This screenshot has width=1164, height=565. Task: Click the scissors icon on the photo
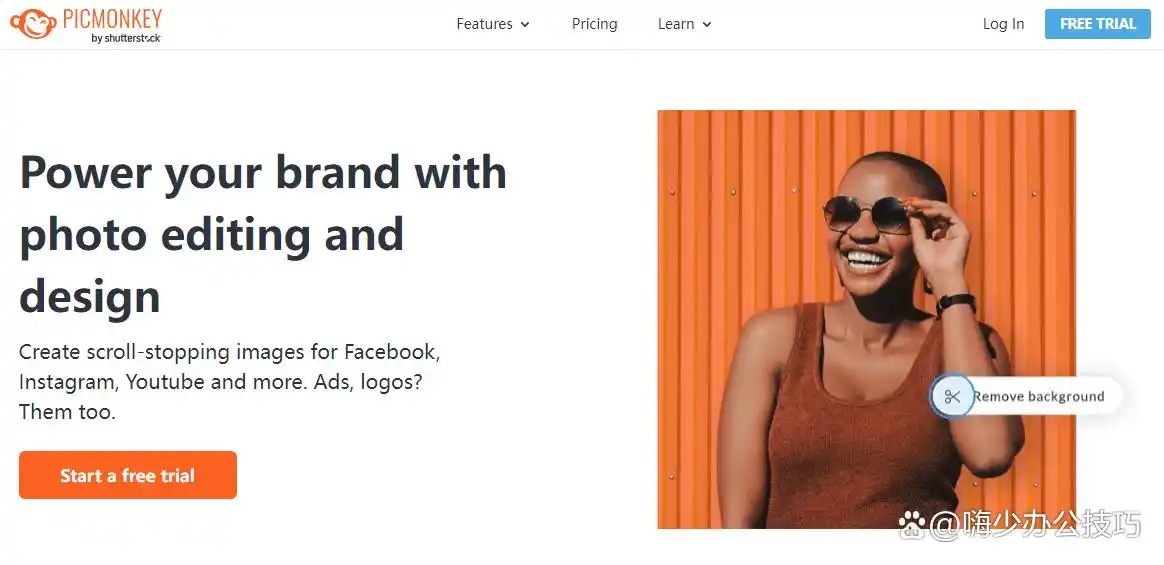[x=952, y=397]
